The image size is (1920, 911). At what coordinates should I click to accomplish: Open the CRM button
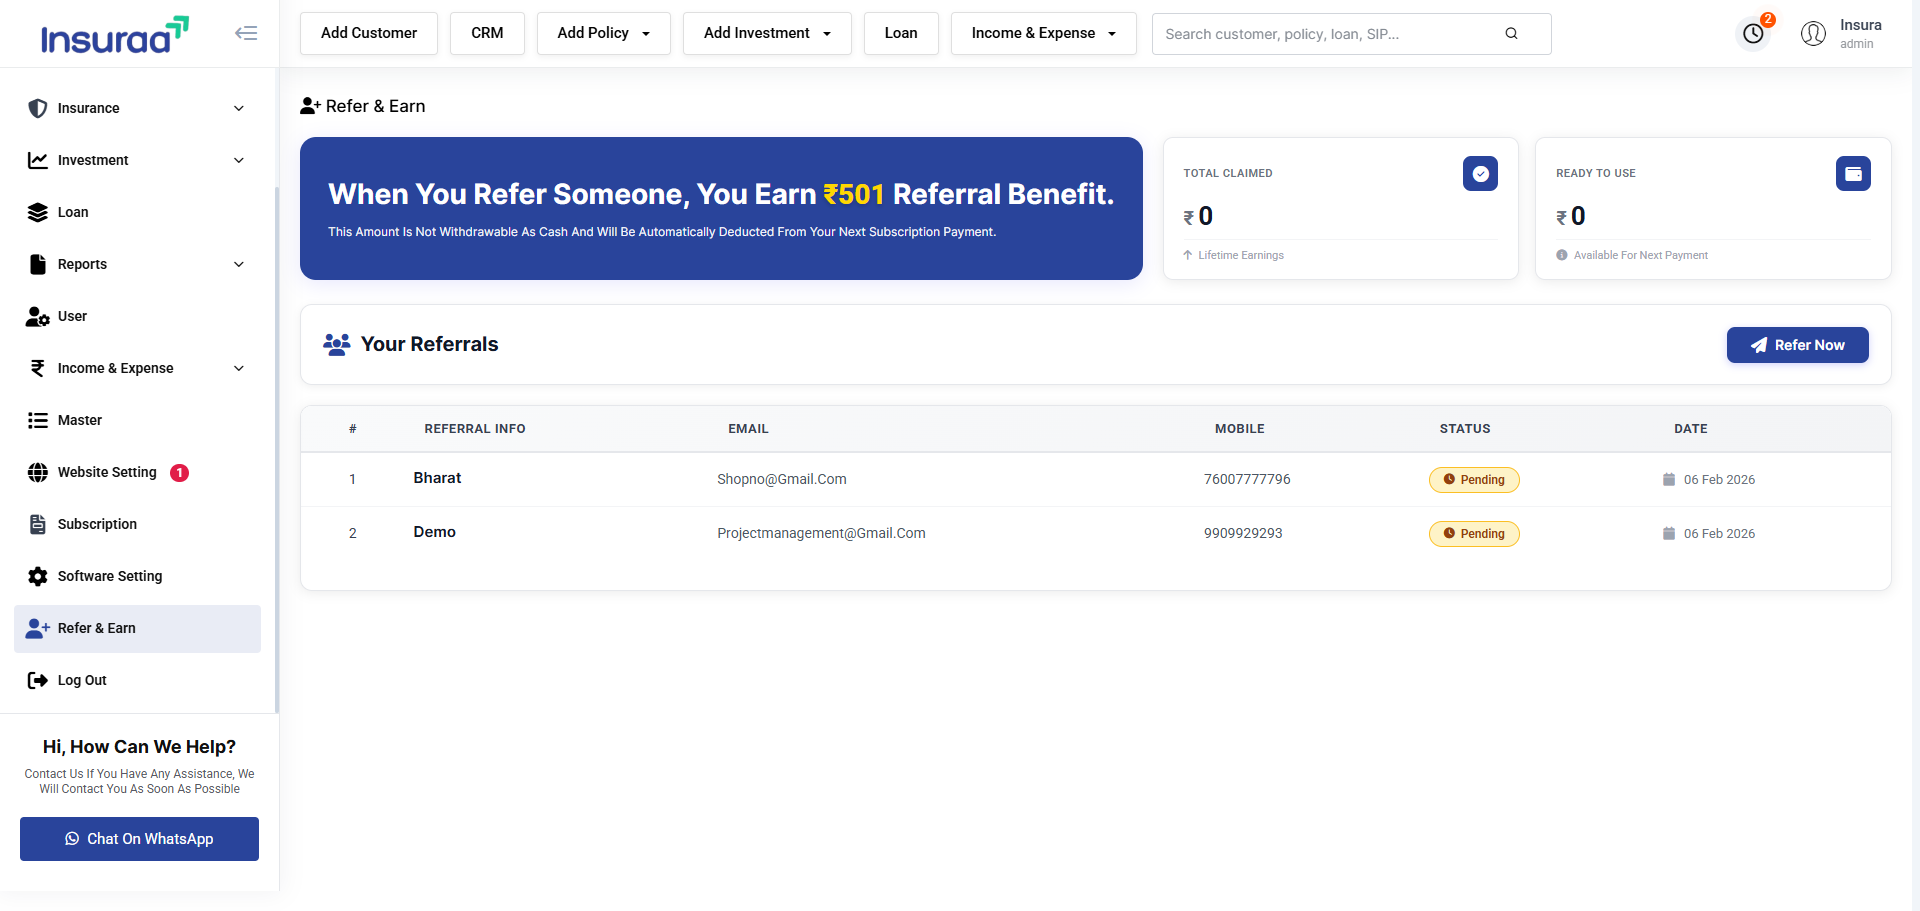[x=487, y=33]
